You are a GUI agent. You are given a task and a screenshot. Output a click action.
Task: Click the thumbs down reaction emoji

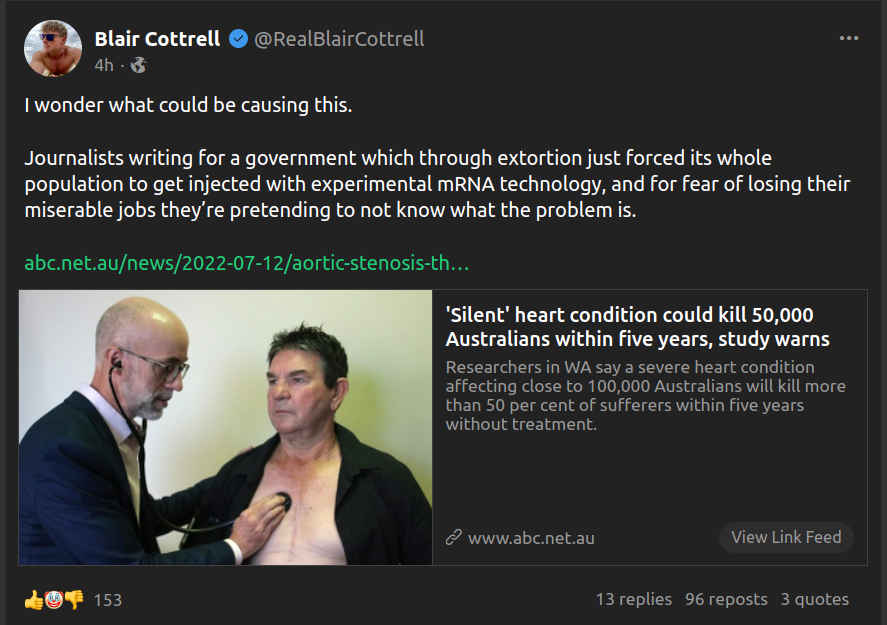point(74,600)
